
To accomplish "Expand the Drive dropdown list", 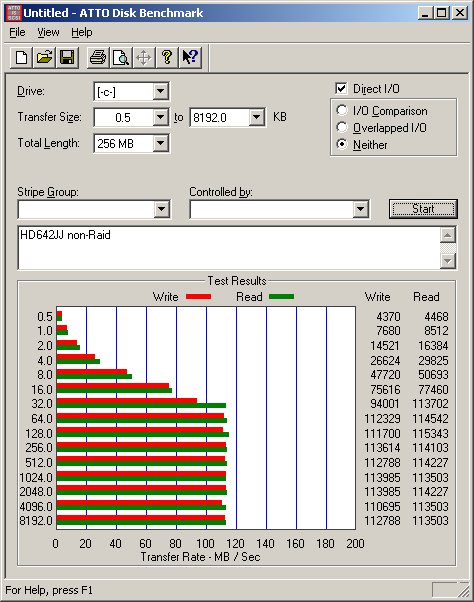I will click(161, 91).
